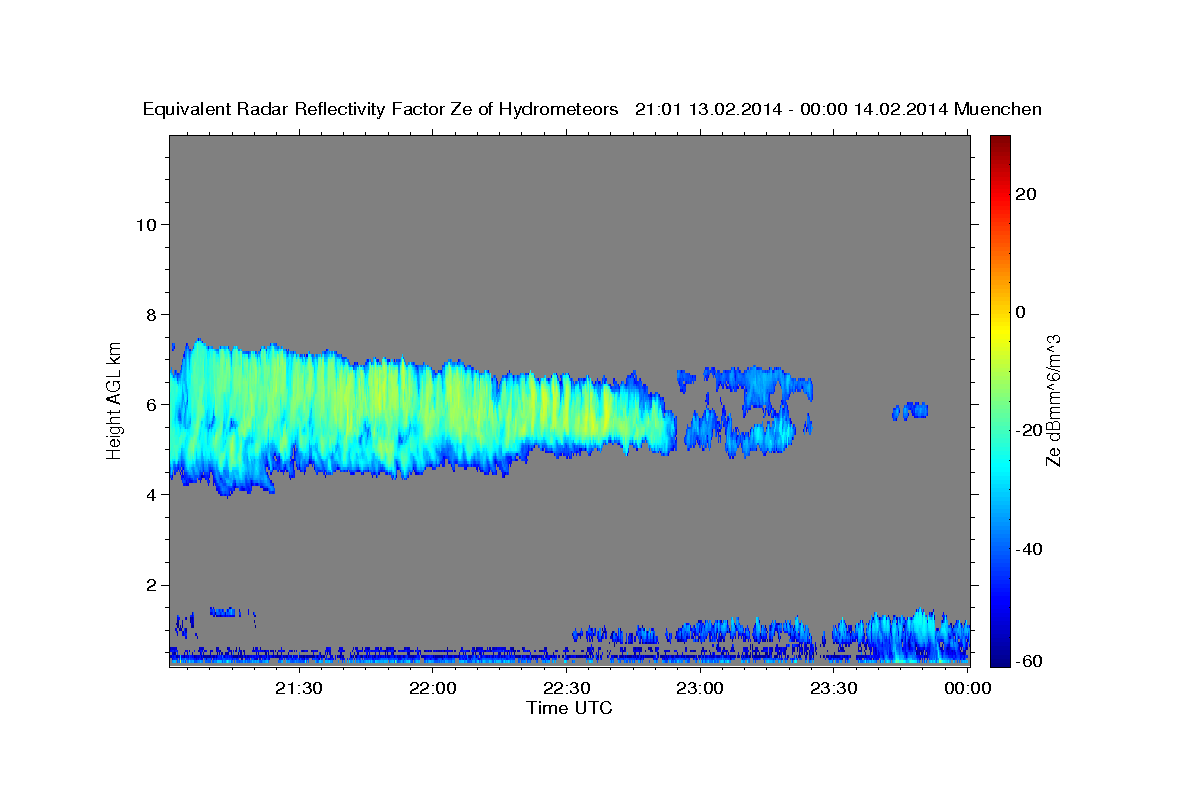Click the colorbar label '0'

pos(1021,312)
